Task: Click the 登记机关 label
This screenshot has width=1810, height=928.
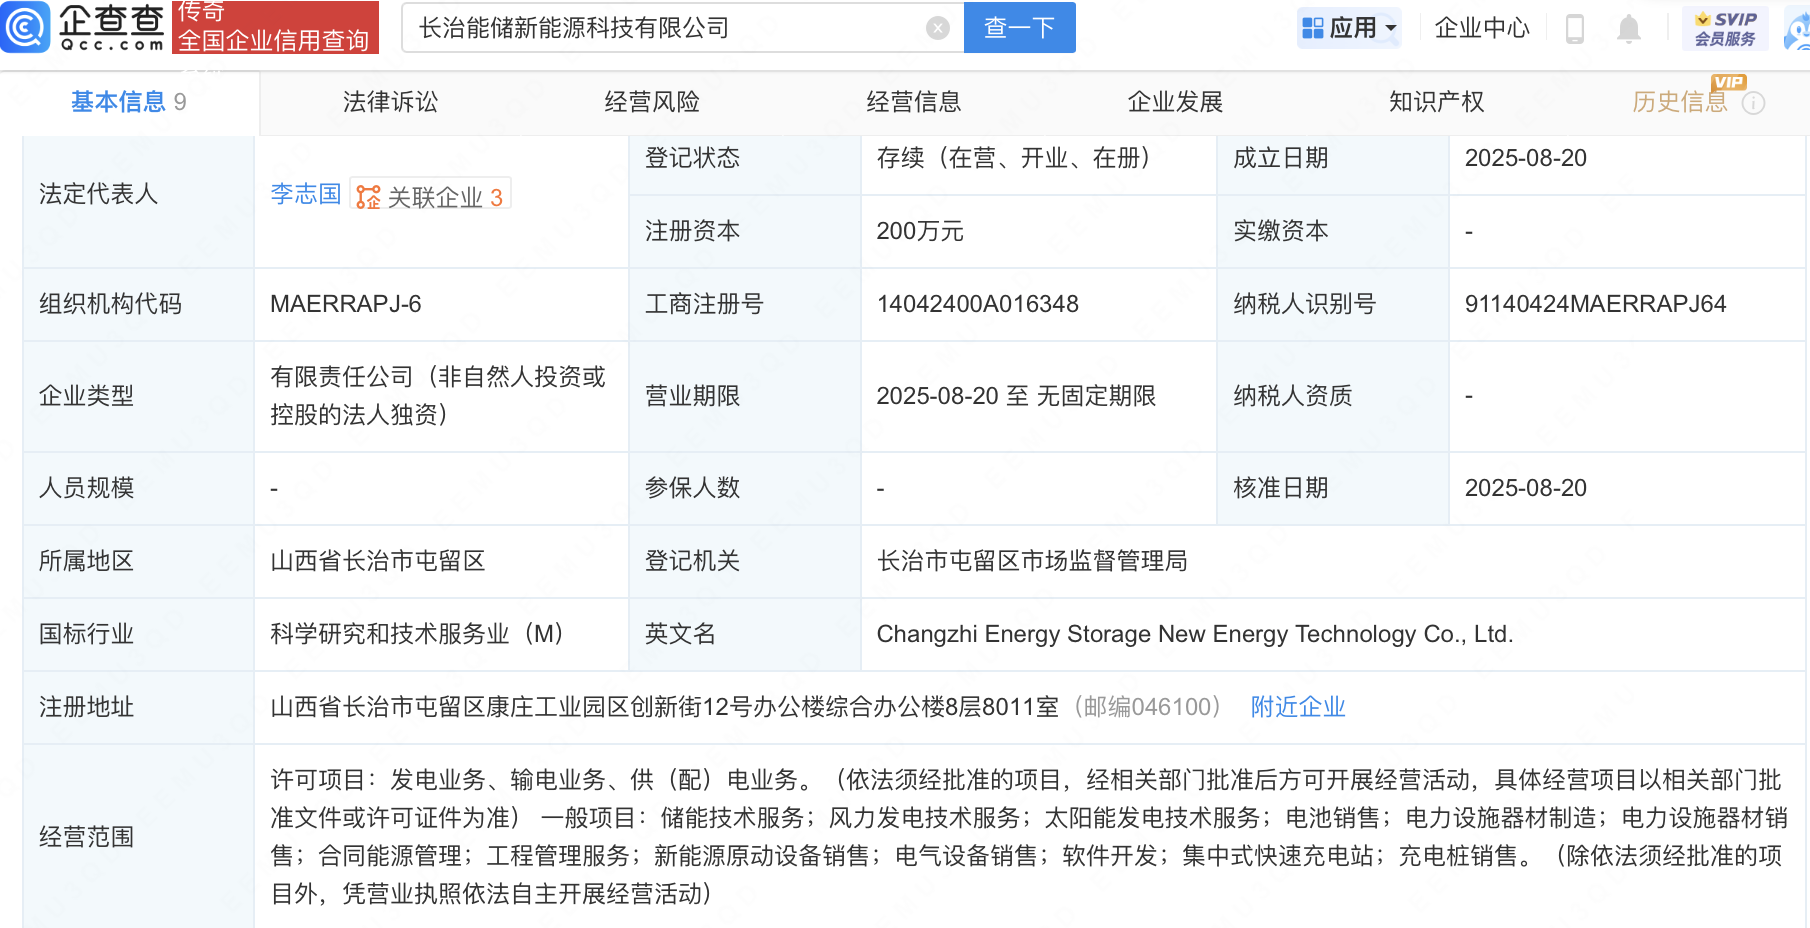Action: tap(692, 561)
